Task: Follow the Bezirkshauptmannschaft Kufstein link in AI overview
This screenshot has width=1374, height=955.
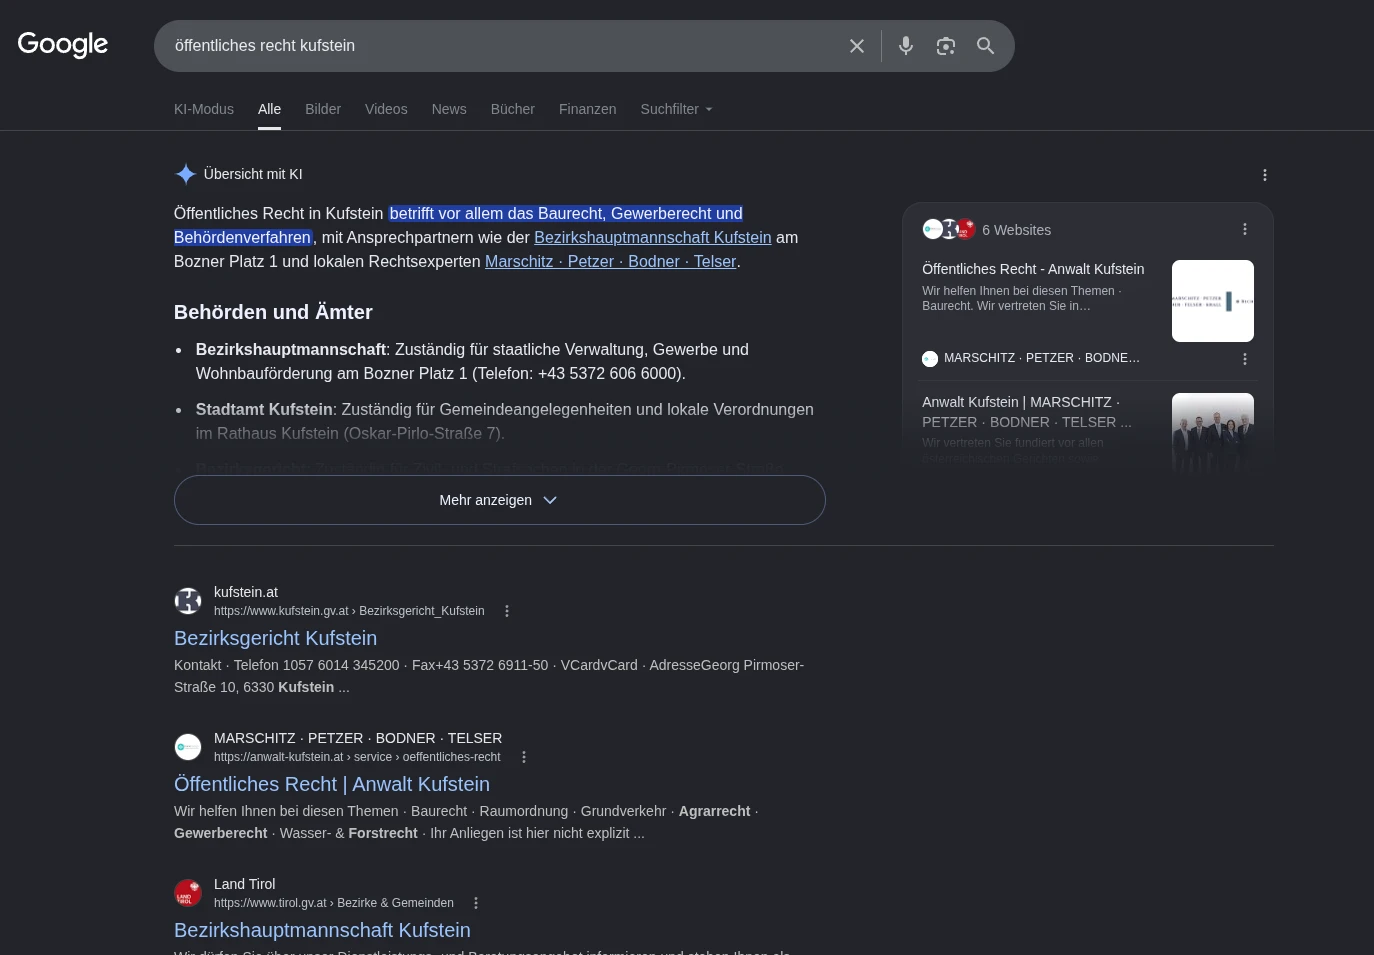Action: click(x=653, y=237)
